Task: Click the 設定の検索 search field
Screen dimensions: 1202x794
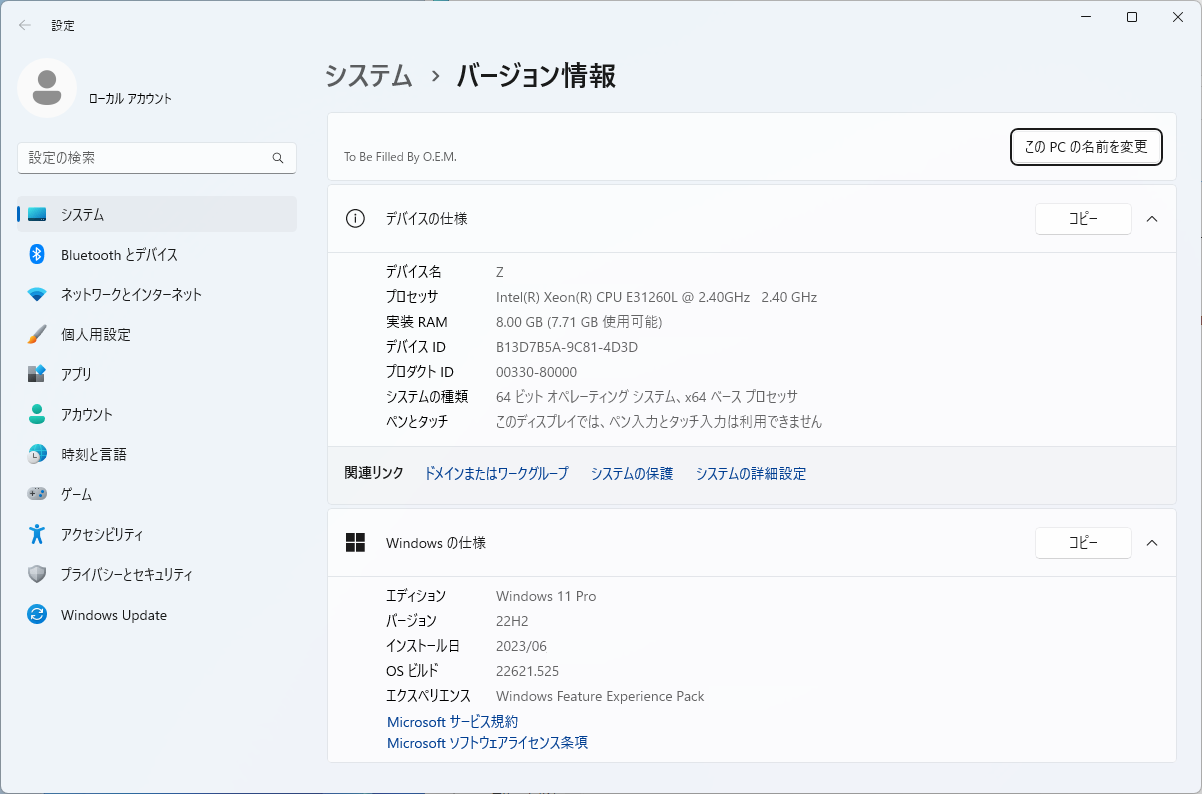Action: 147,158
